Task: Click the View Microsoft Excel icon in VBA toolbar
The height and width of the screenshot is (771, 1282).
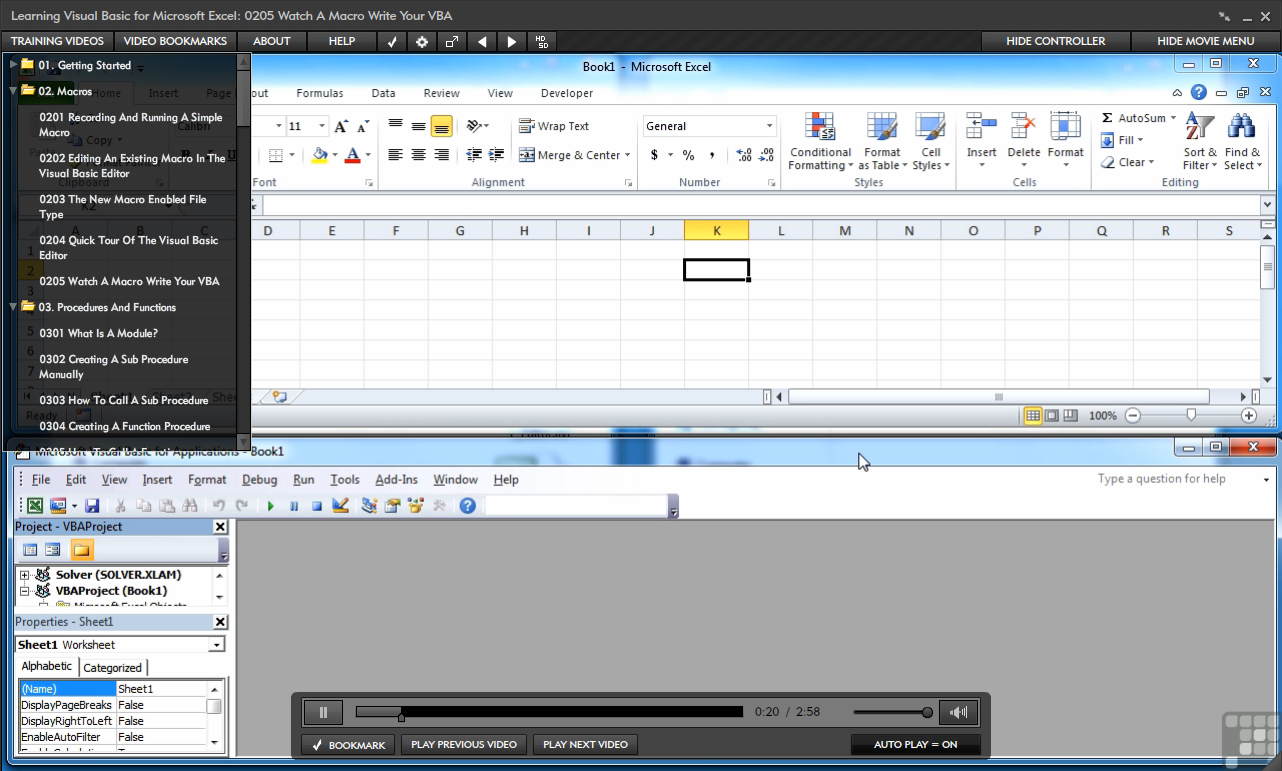Action: [x=35, y=506]
